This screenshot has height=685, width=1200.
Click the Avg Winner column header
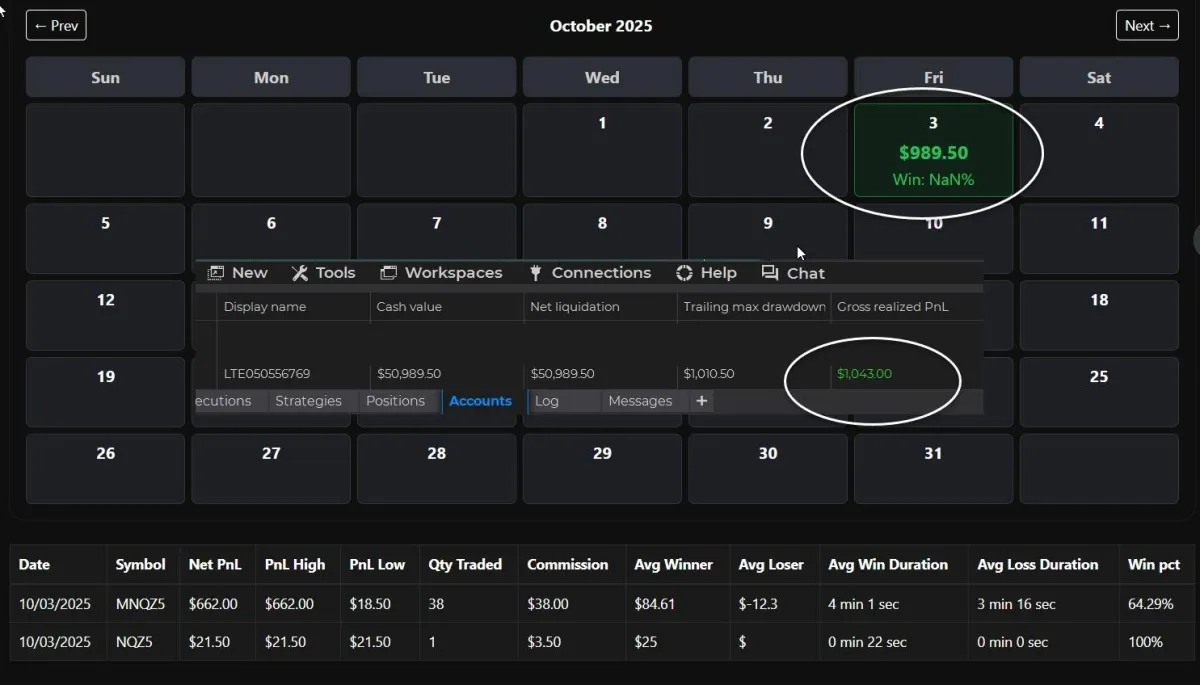click(674, 565)
